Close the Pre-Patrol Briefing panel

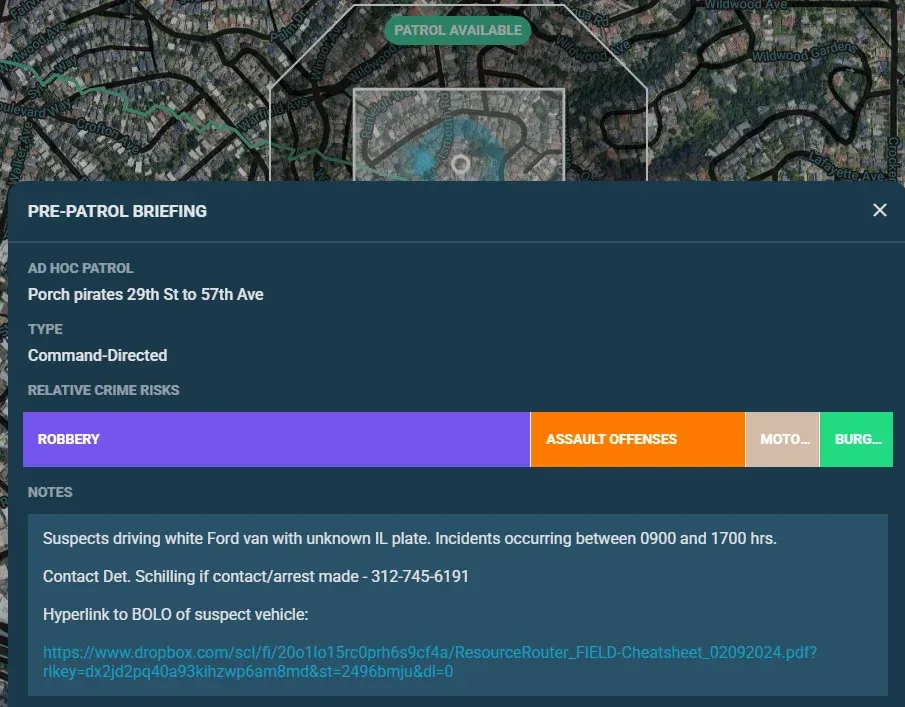pos(879,210)
